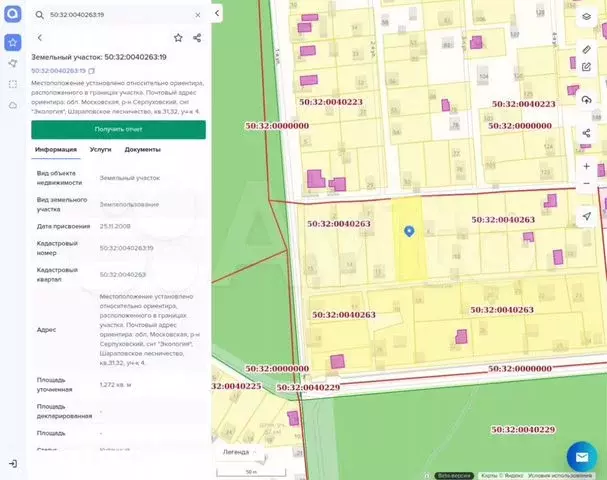The image size is (607, 480).
Task: Click the date value 25.11.2008
Action: tap(115, 226)
